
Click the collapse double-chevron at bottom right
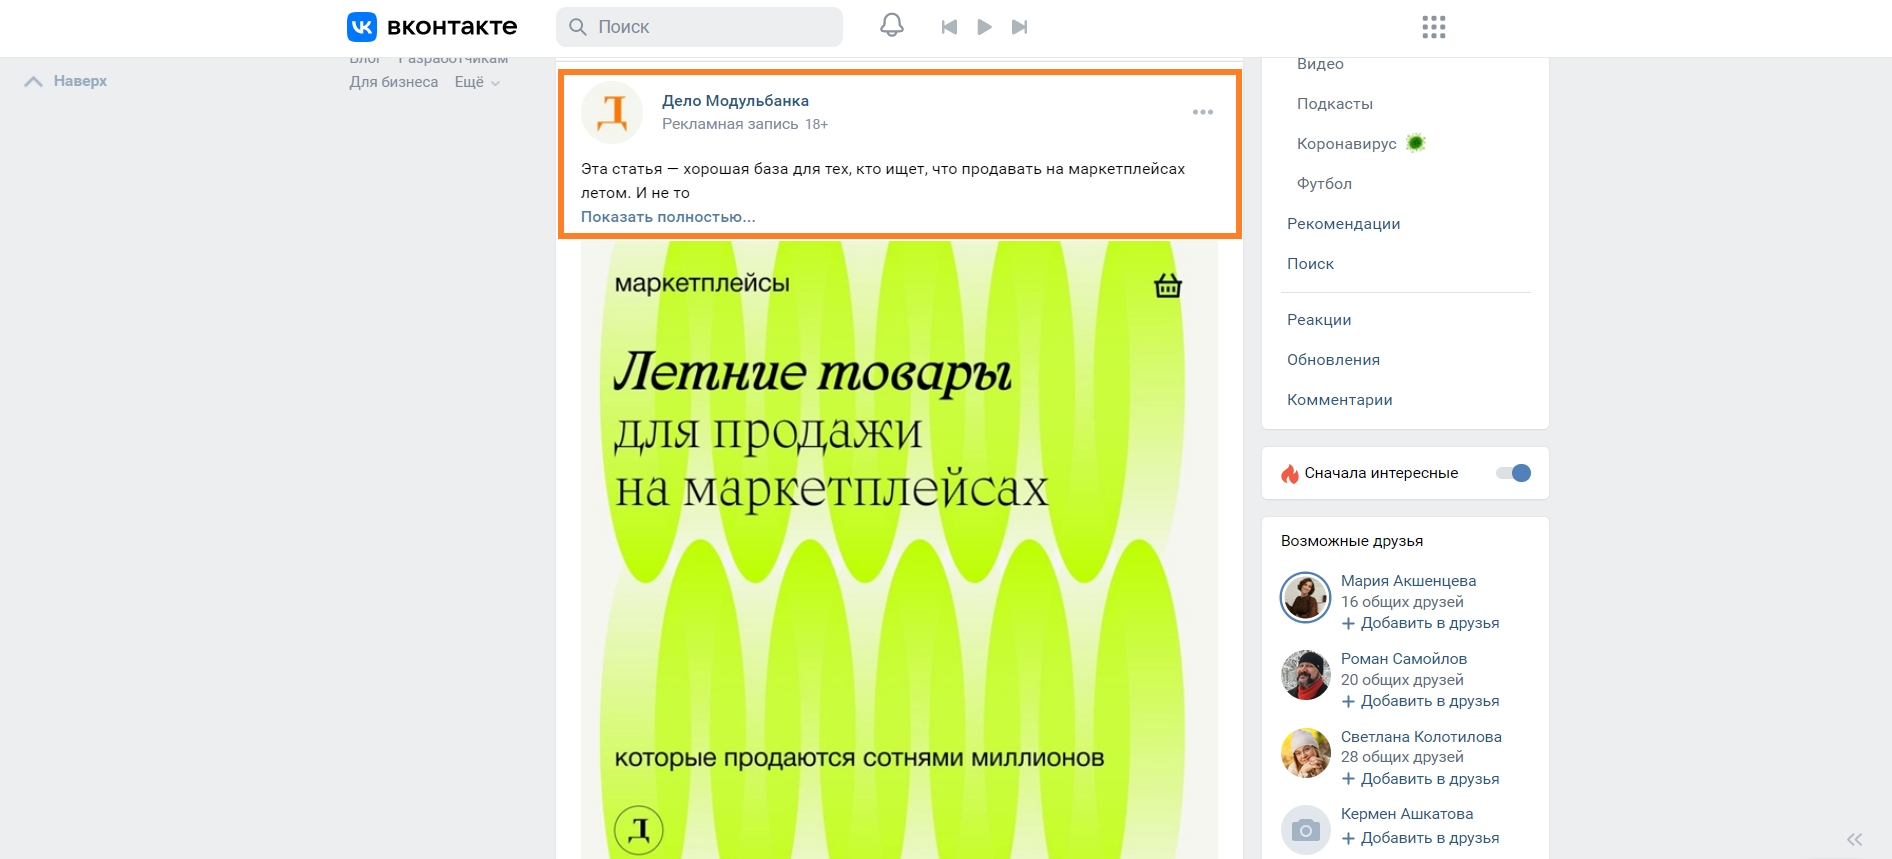point(1855,839)
